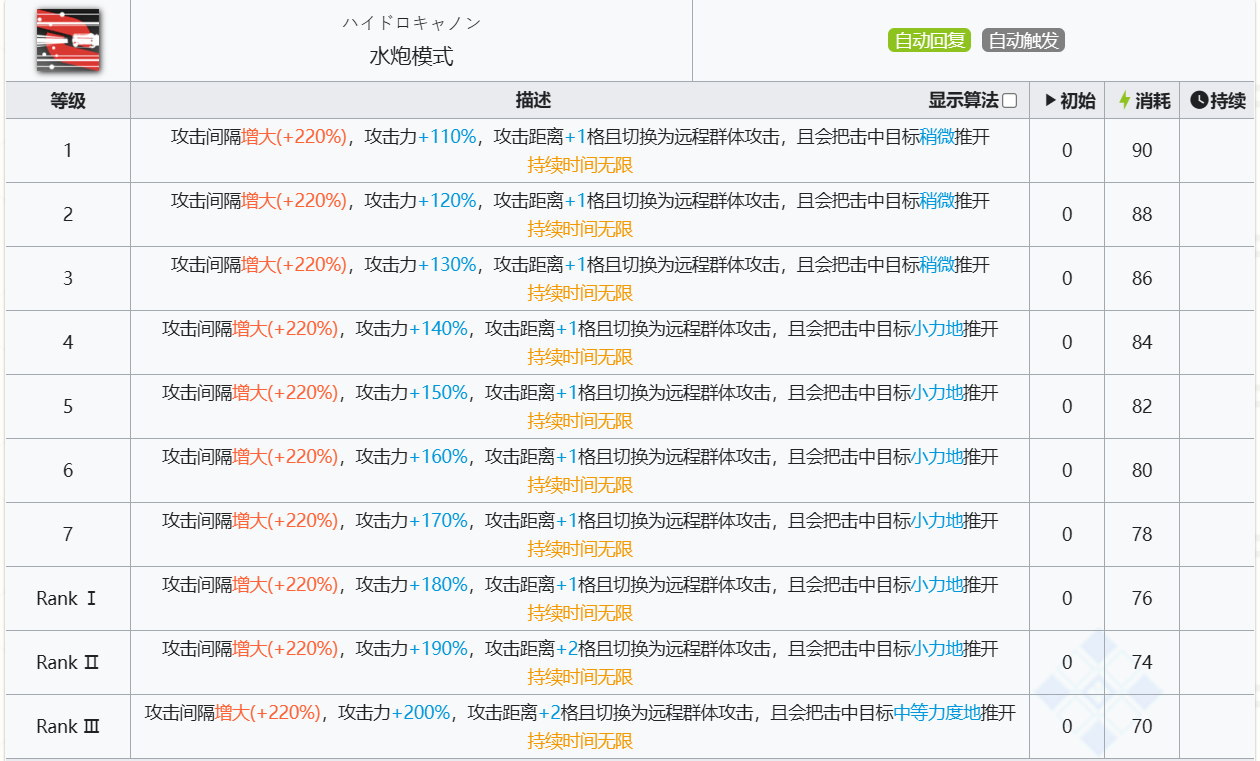The image size is (1260, 761).
Task: Click the 持续 clock icon
Action: tap(1199, 100)
